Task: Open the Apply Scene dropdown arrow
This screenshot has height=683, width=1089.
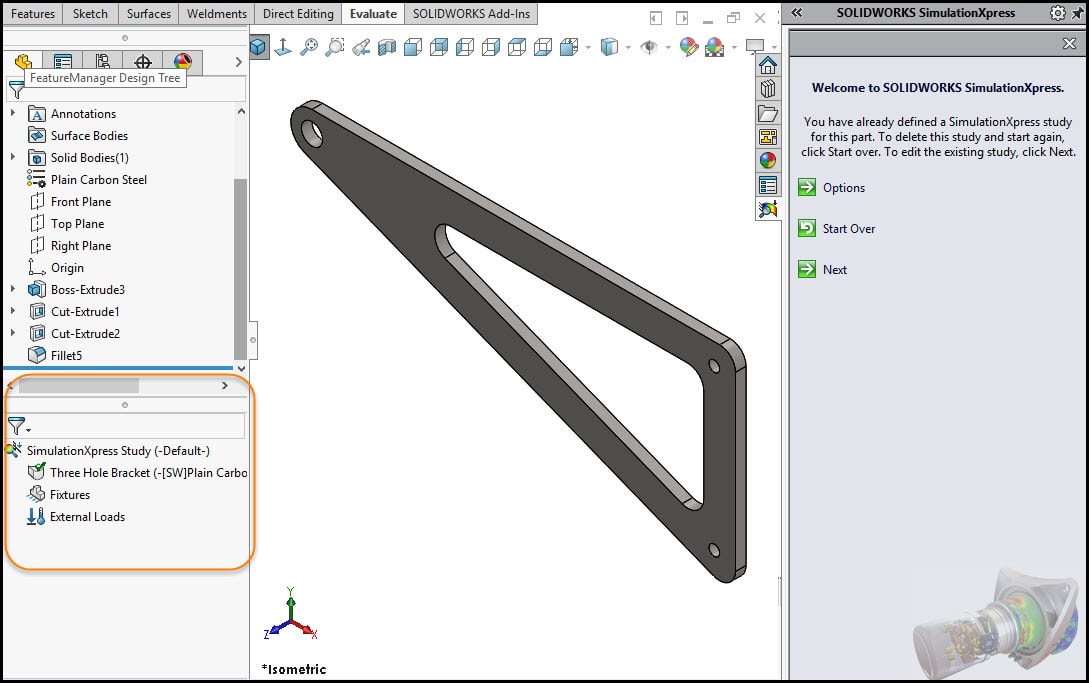Action: 734,48
